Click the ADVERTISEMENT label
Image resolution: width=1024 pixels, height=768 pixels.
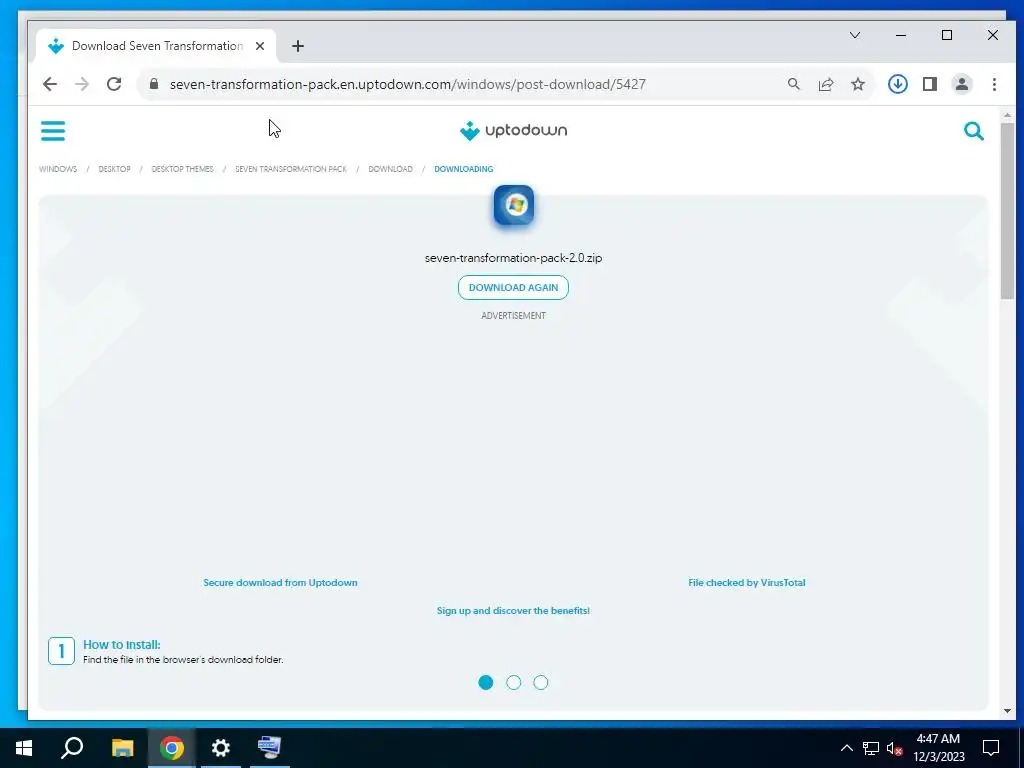pyautogui.click(x=513, y=315)
